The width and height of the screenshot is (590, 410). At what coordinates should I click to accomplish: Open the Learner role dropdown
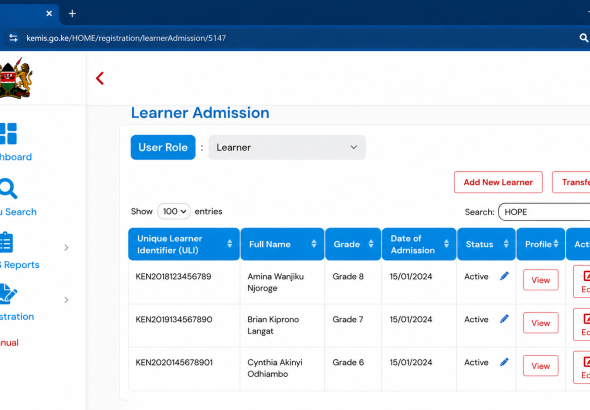287,147
